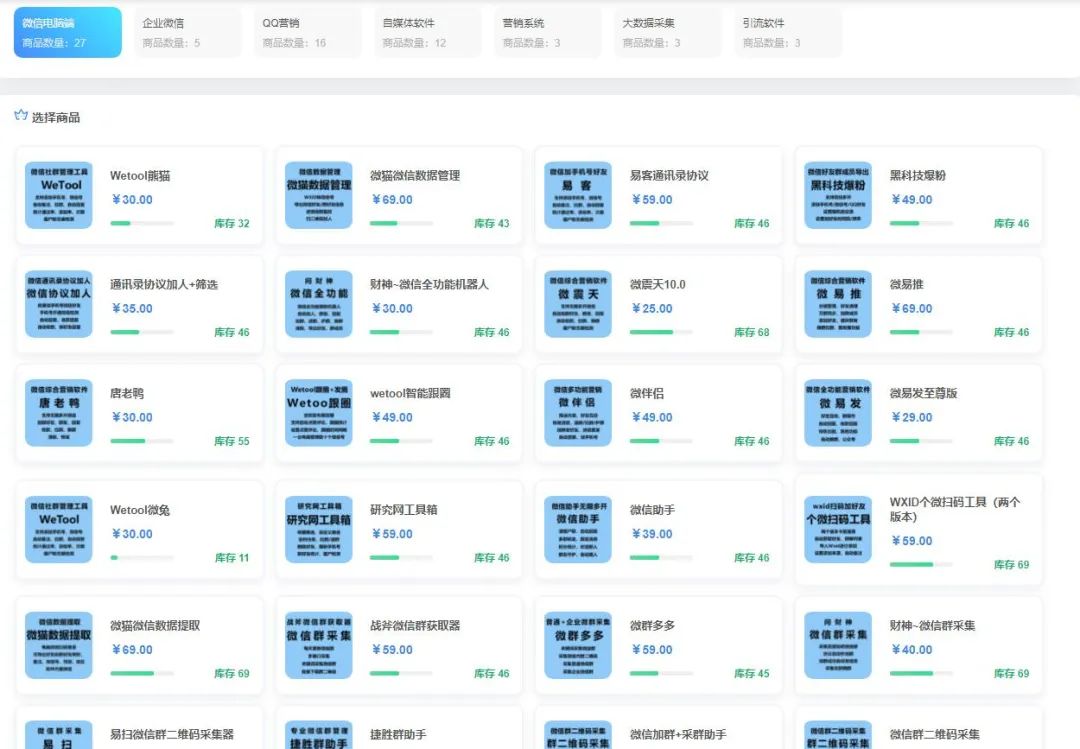Click the 捷胜群助手 product thumbnail
This screenshot has height=749, width=1080.
pos(320,737)
